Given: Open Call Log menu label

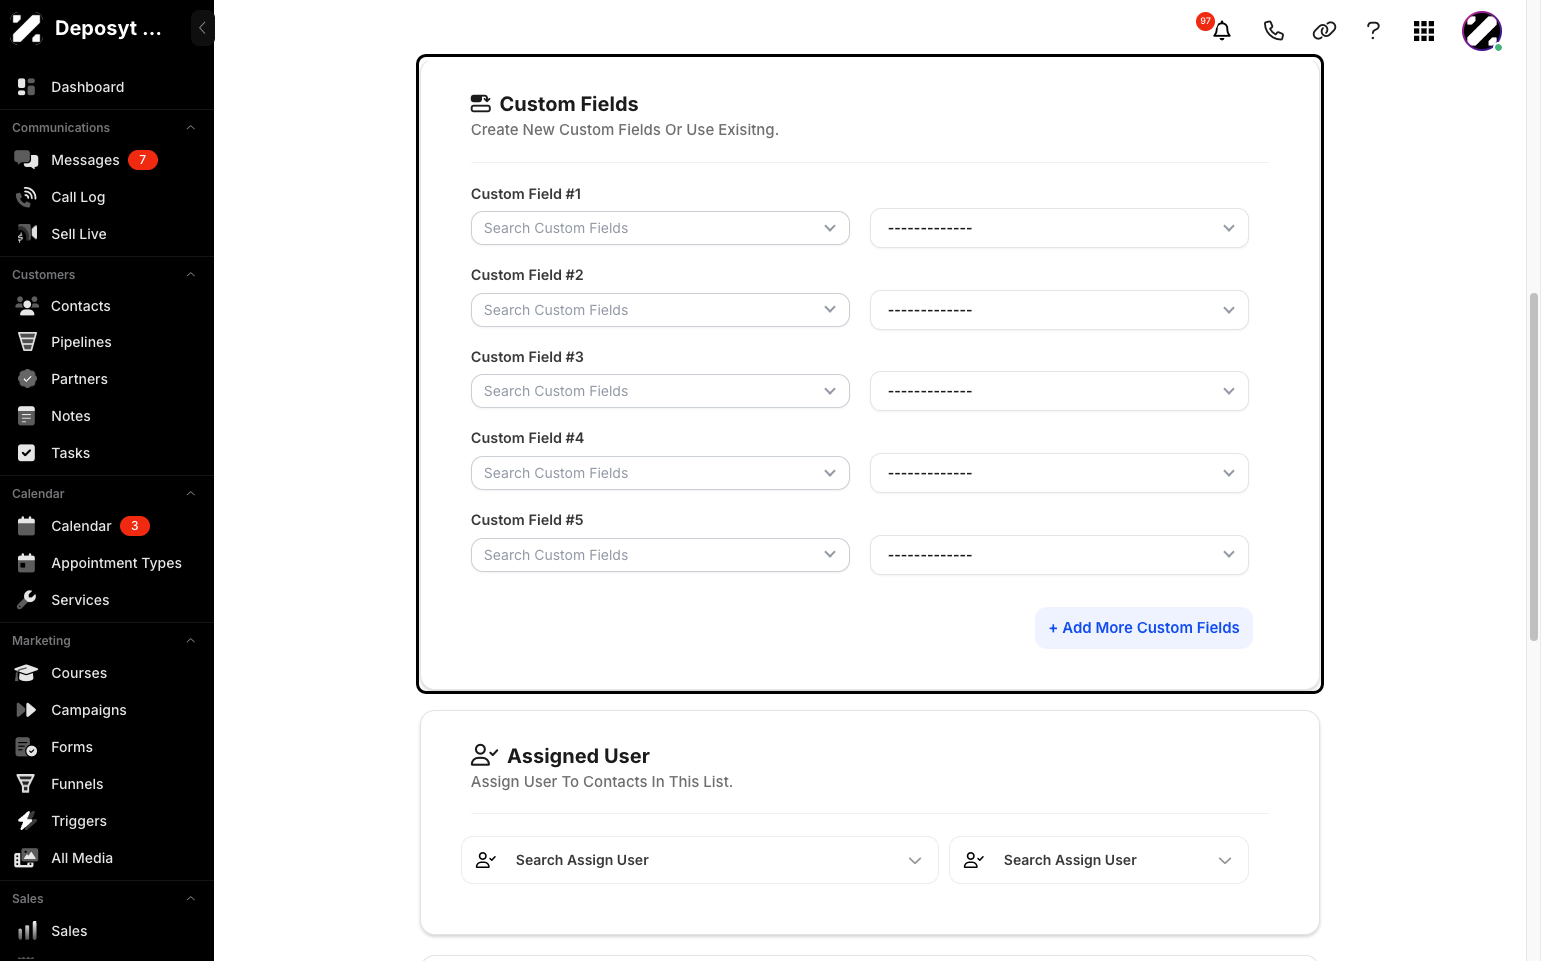Looking at the screenshot, I should (78, 197).
